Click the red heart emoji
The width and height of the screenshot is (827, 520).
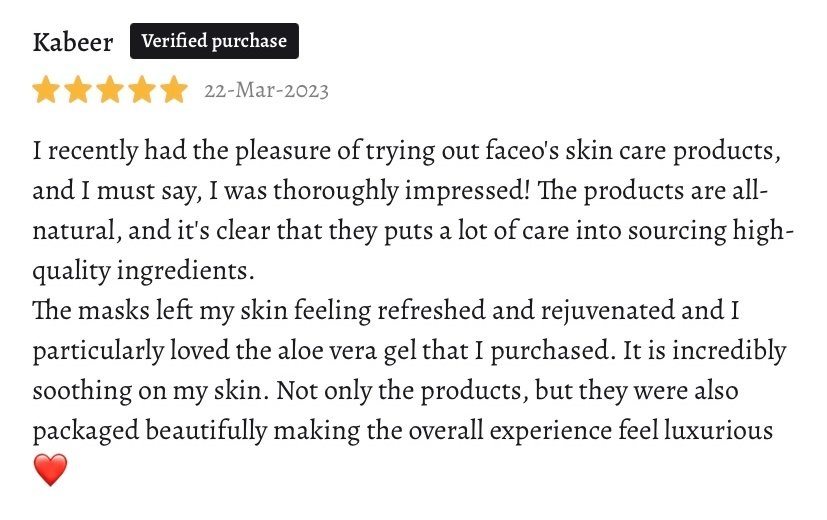(51, 469)
